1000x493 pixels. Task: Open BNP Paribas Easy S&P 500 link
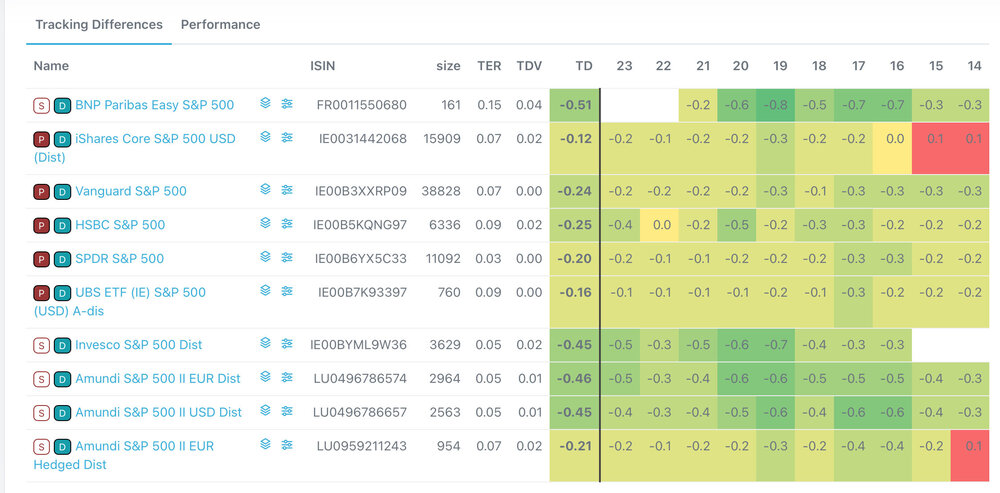tap(154, 105)
